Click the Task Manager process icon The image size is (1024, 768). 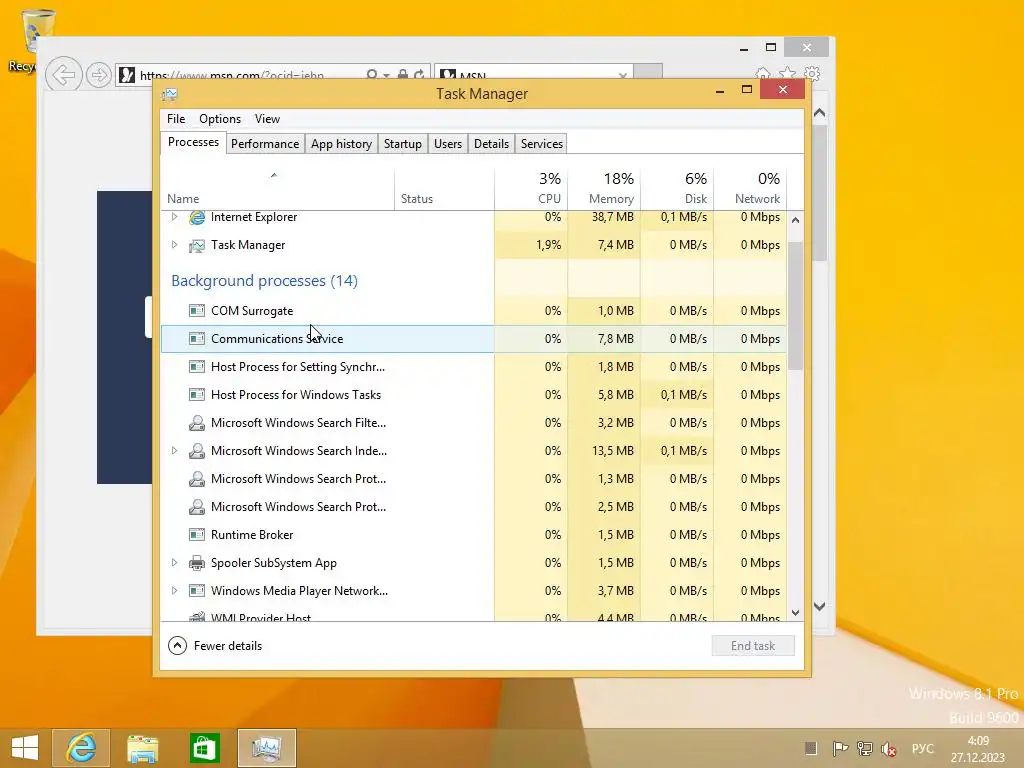click(197, 246)
